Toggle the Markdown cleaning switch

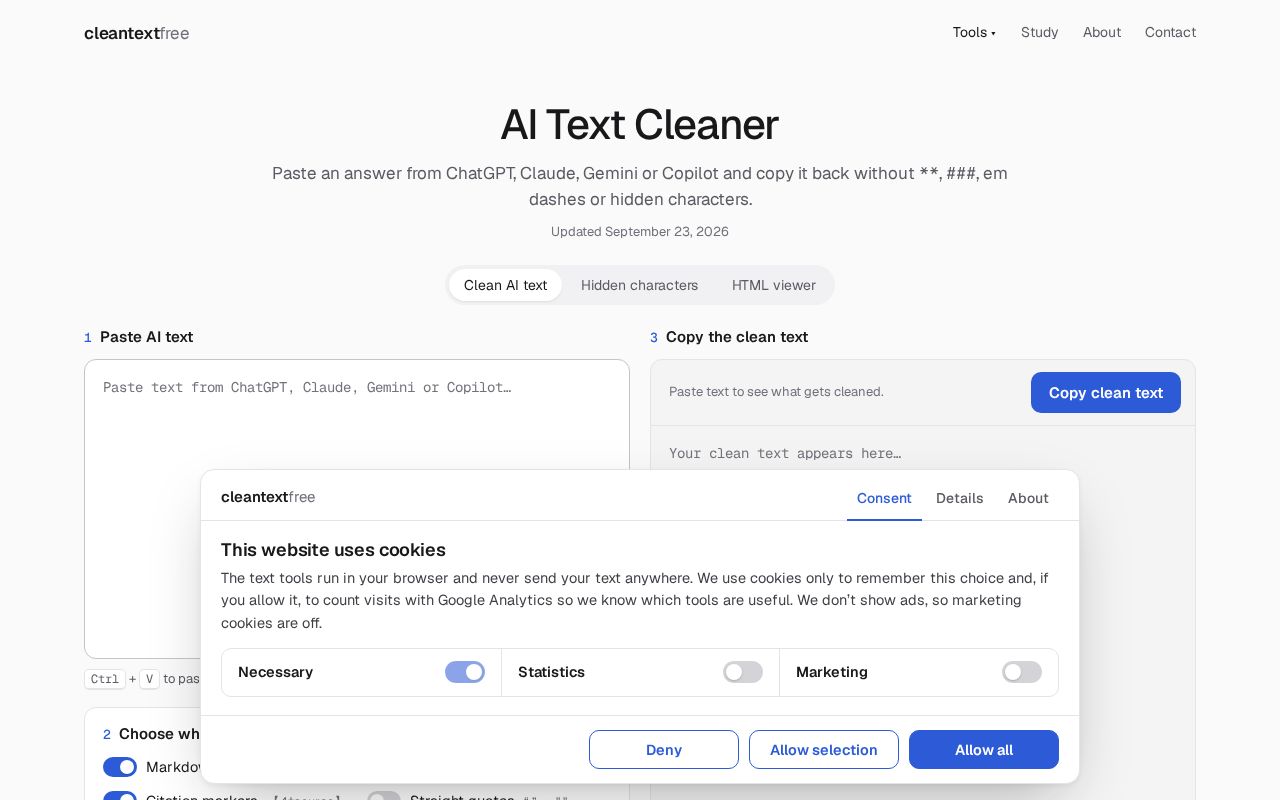coord(120,767)
